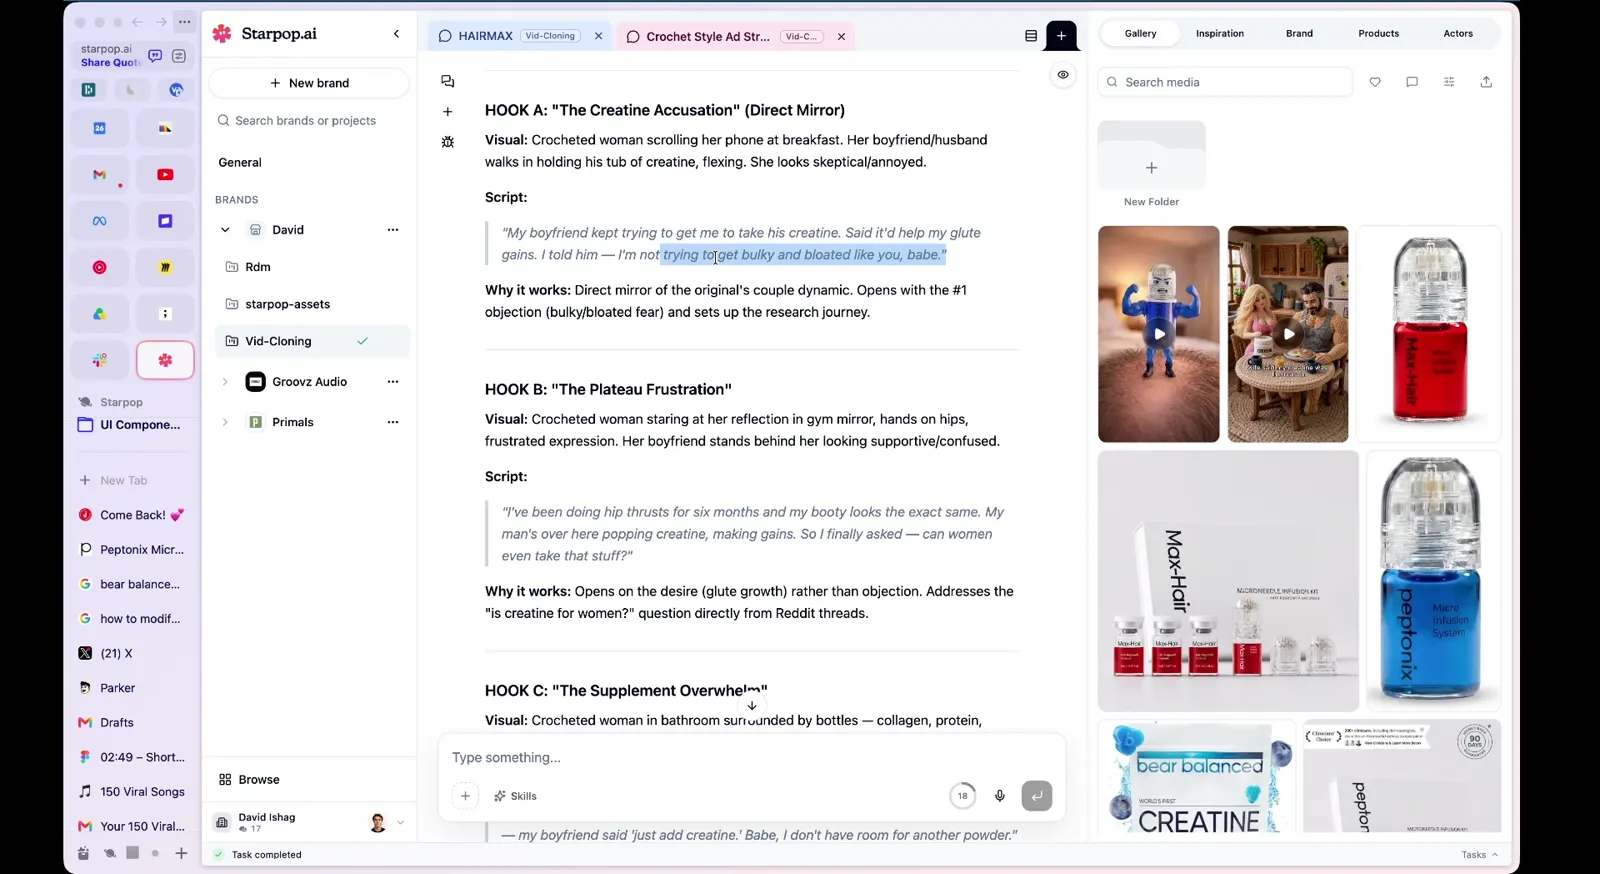Click the microphone icon in chat input
Screen dimensions: 1600x874
coord(999,796)
